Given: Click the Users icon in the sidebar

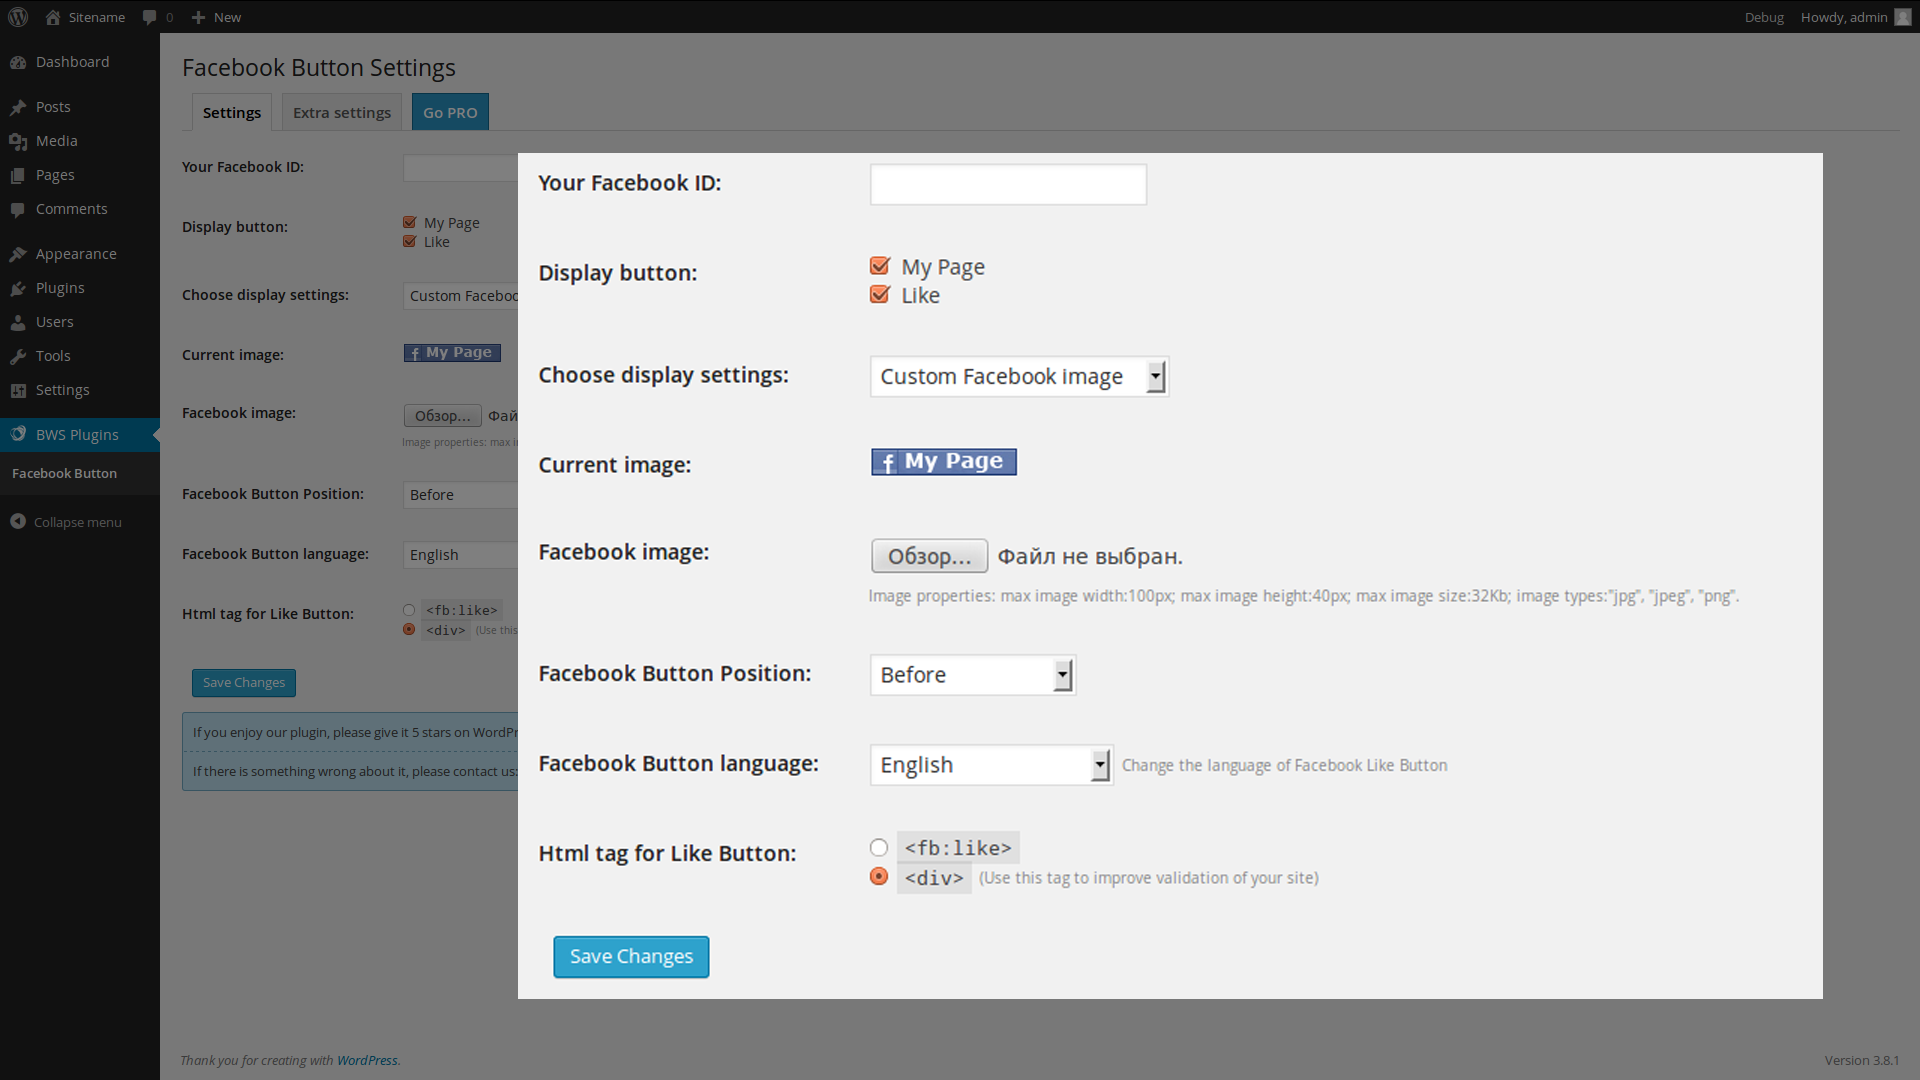Looking at the screenshot, I should point(18,322).
